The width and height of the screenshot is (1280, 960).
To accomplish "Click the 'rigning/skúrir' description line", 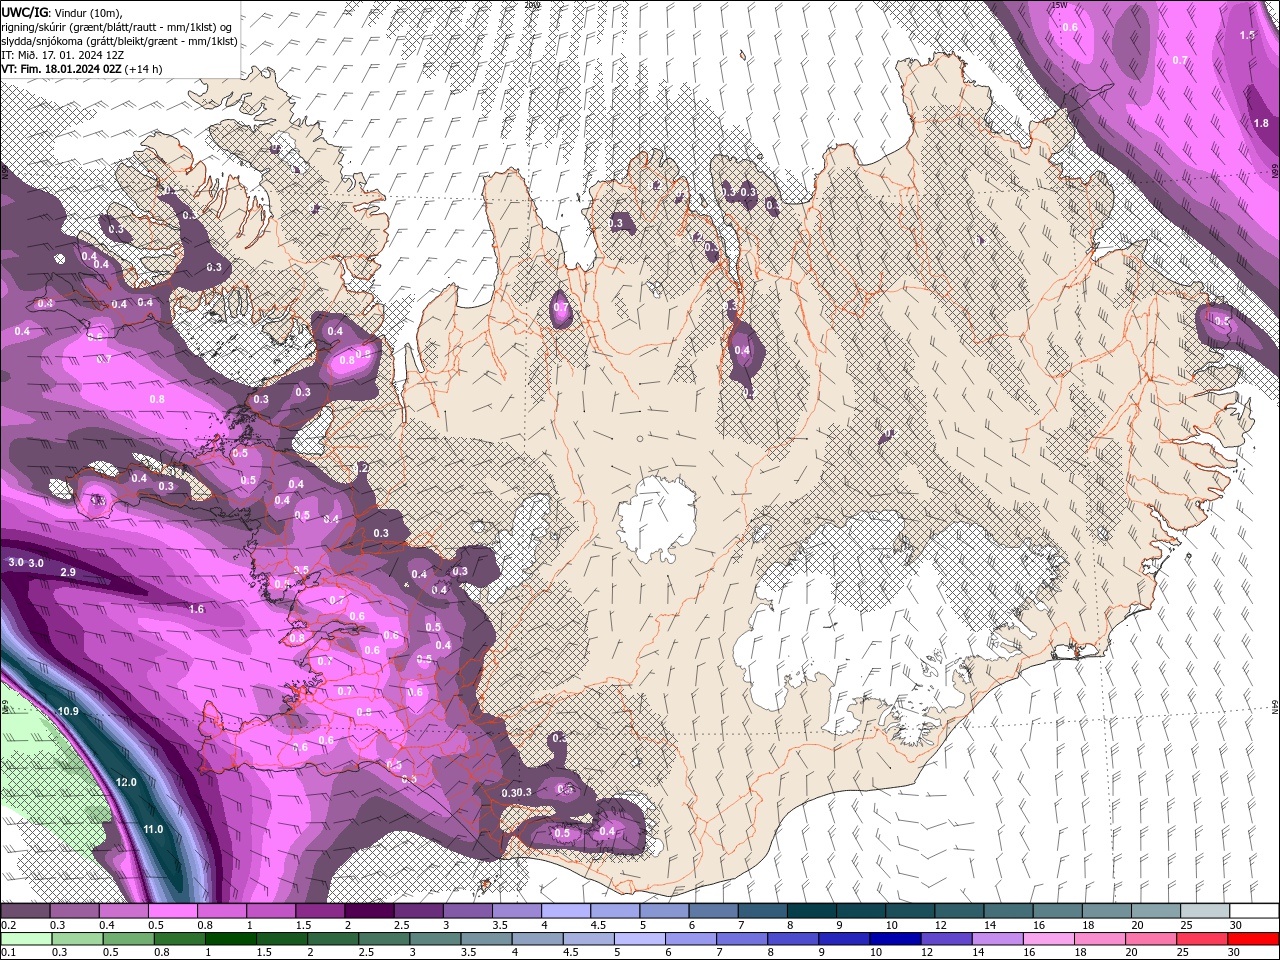I will point(118,27).
